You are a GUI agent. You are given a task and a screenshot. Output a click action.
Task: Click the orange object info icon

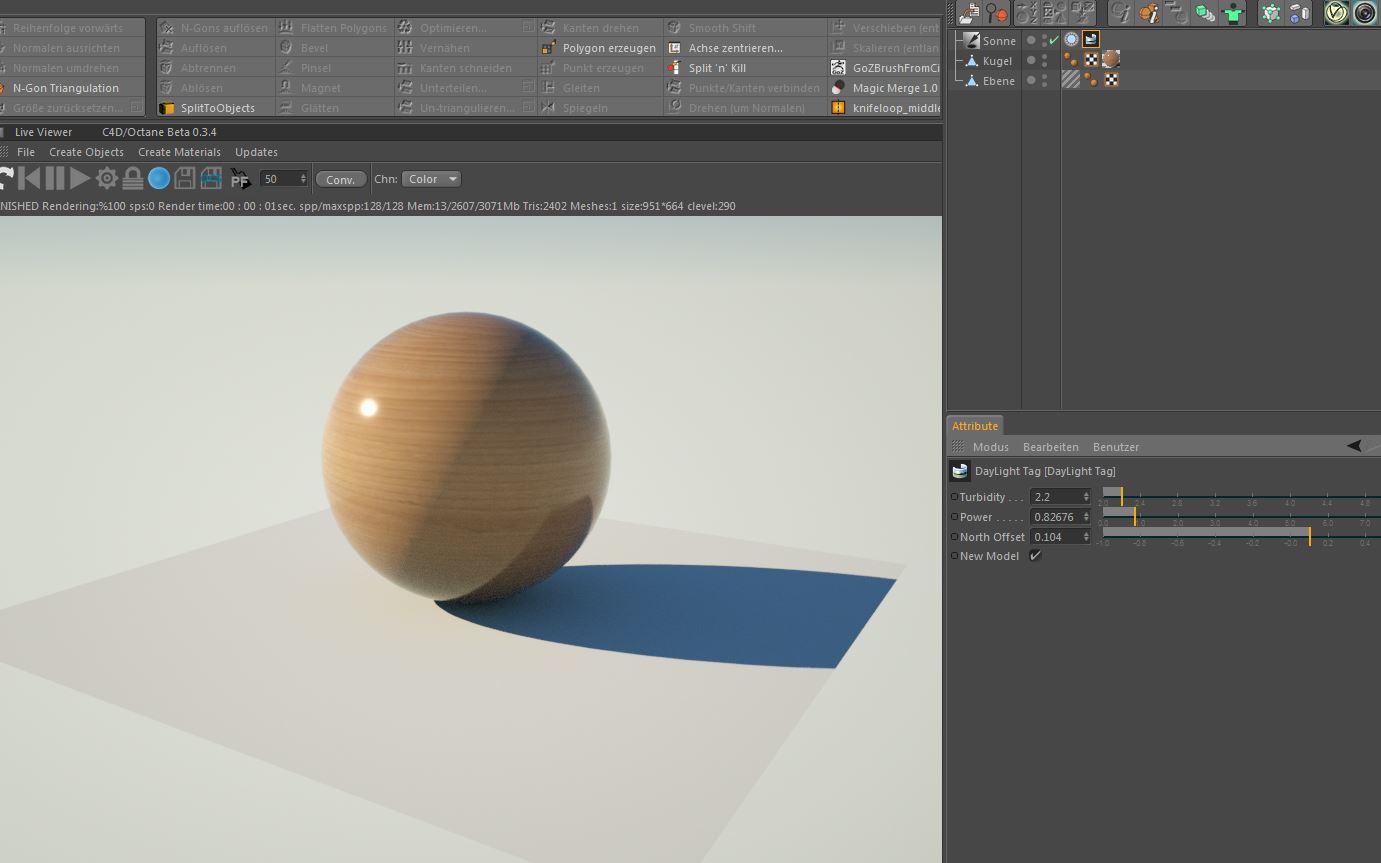pos(1149,13)
